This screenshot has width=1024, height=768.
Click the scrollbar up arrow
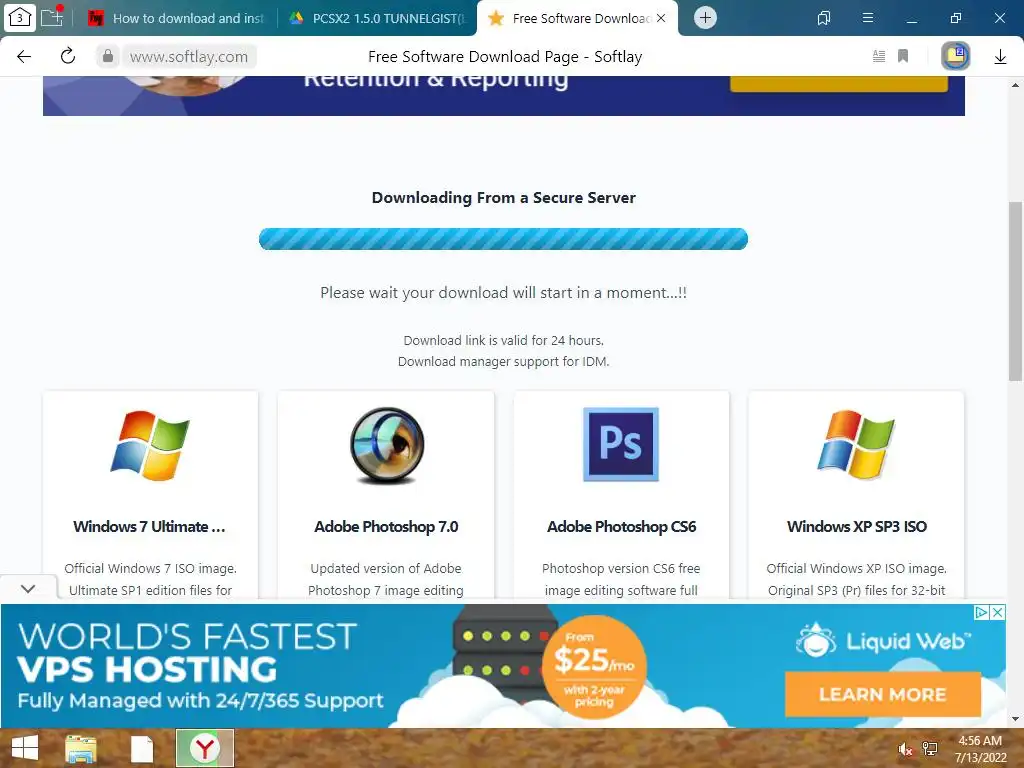pyautogui.click(x=1015, y=85)
